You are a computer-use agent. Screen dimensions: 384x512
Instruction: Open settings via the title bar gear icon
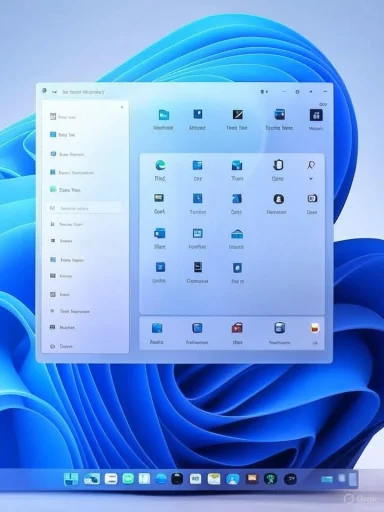coord(297,92)
